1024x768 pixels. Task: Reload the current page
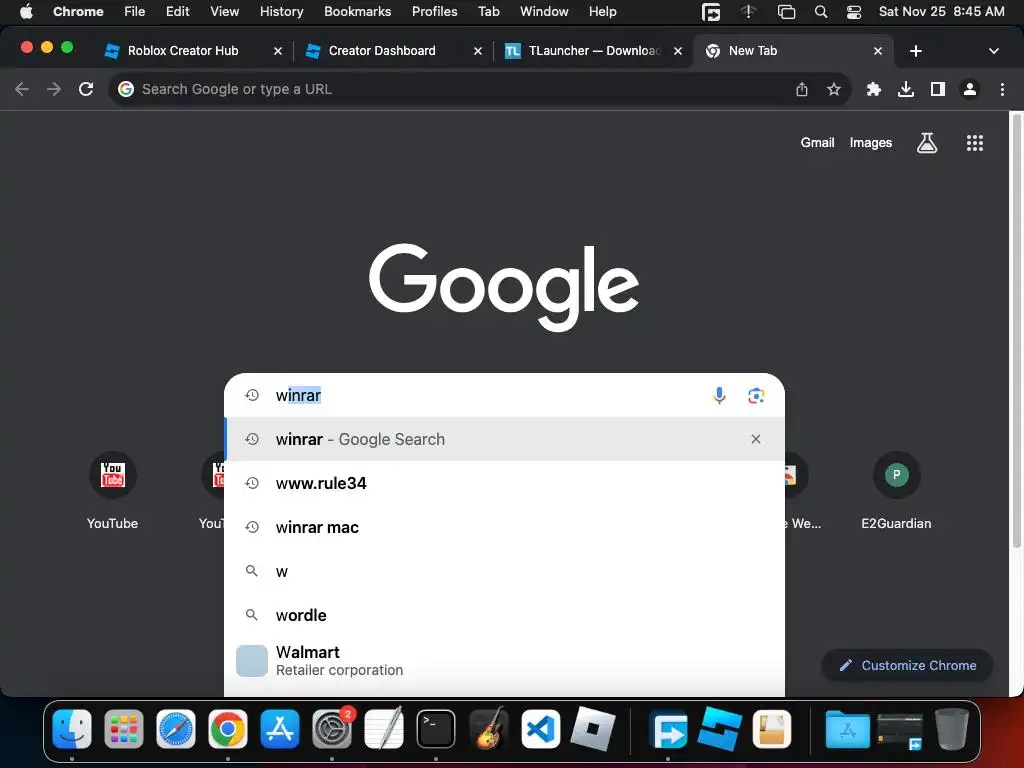(86, 89)
